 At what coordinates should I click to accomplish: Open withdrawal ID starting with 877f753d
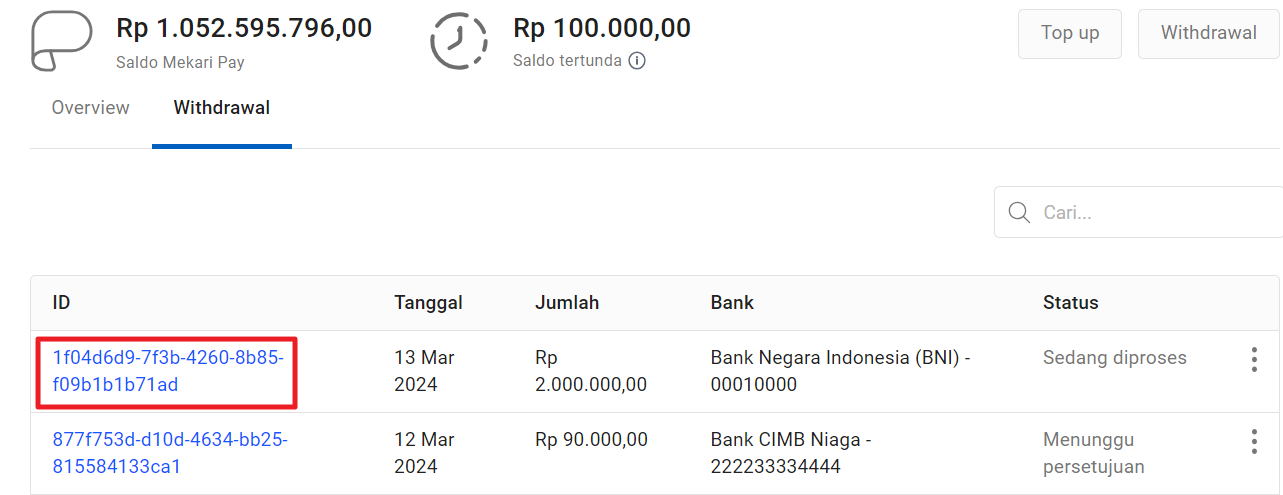click(170, 452)
